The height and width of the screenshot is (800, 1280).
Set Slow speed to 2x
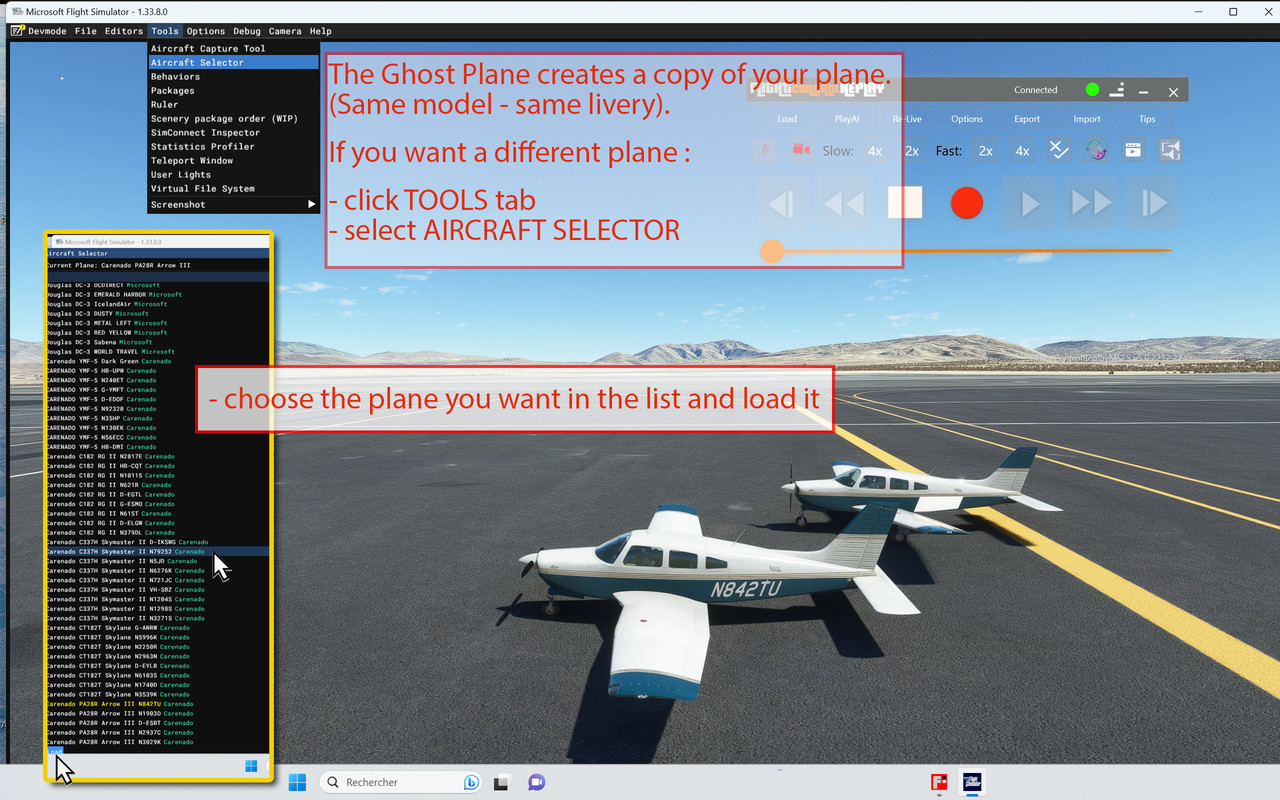point(911,151)
